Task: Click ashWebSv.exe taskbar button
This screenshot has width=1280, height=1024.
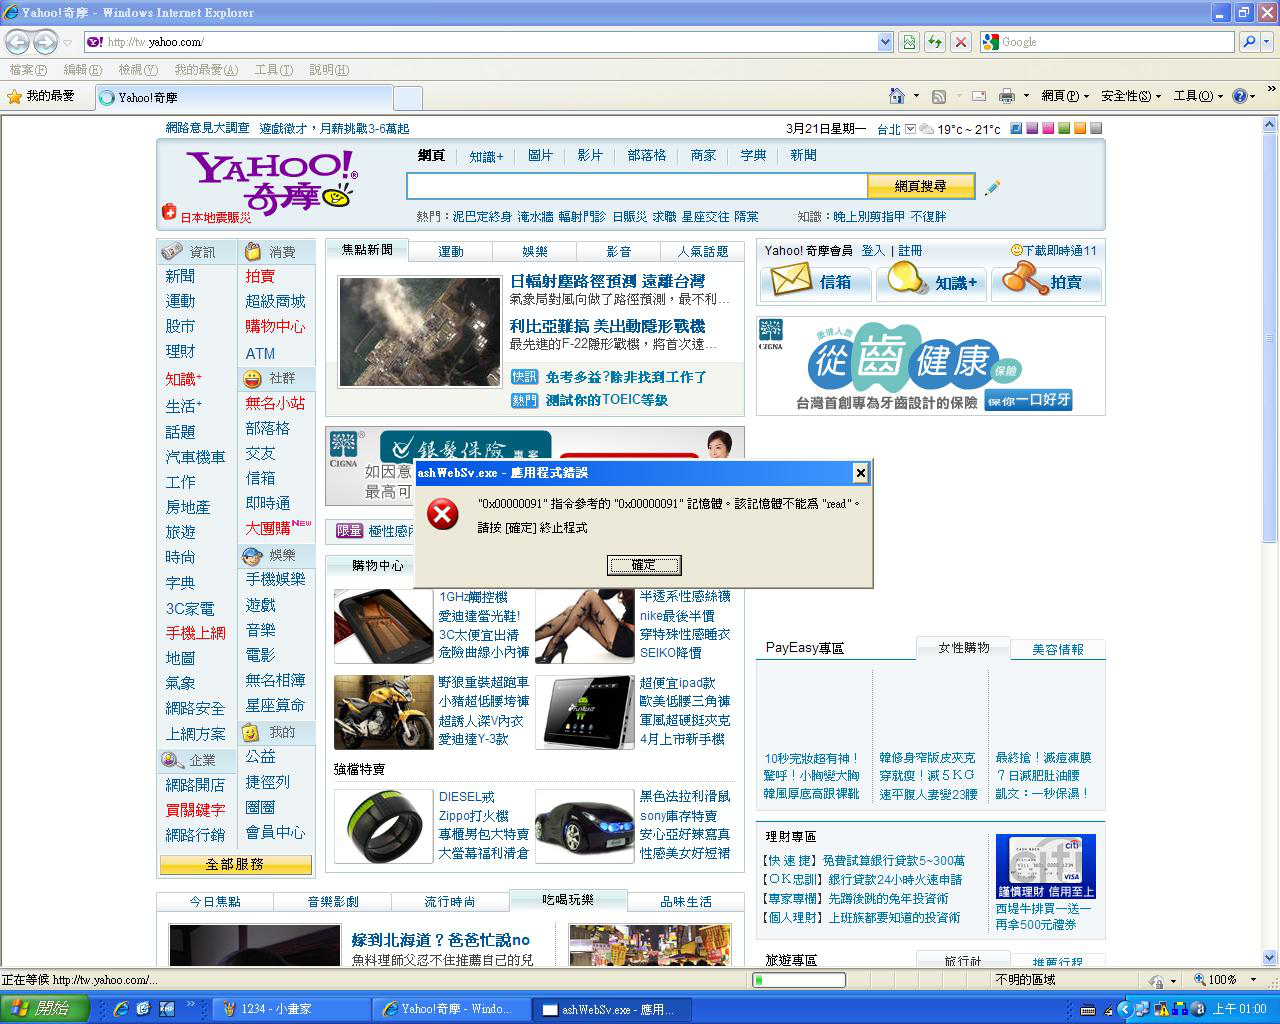Action: coord(610,1009)
